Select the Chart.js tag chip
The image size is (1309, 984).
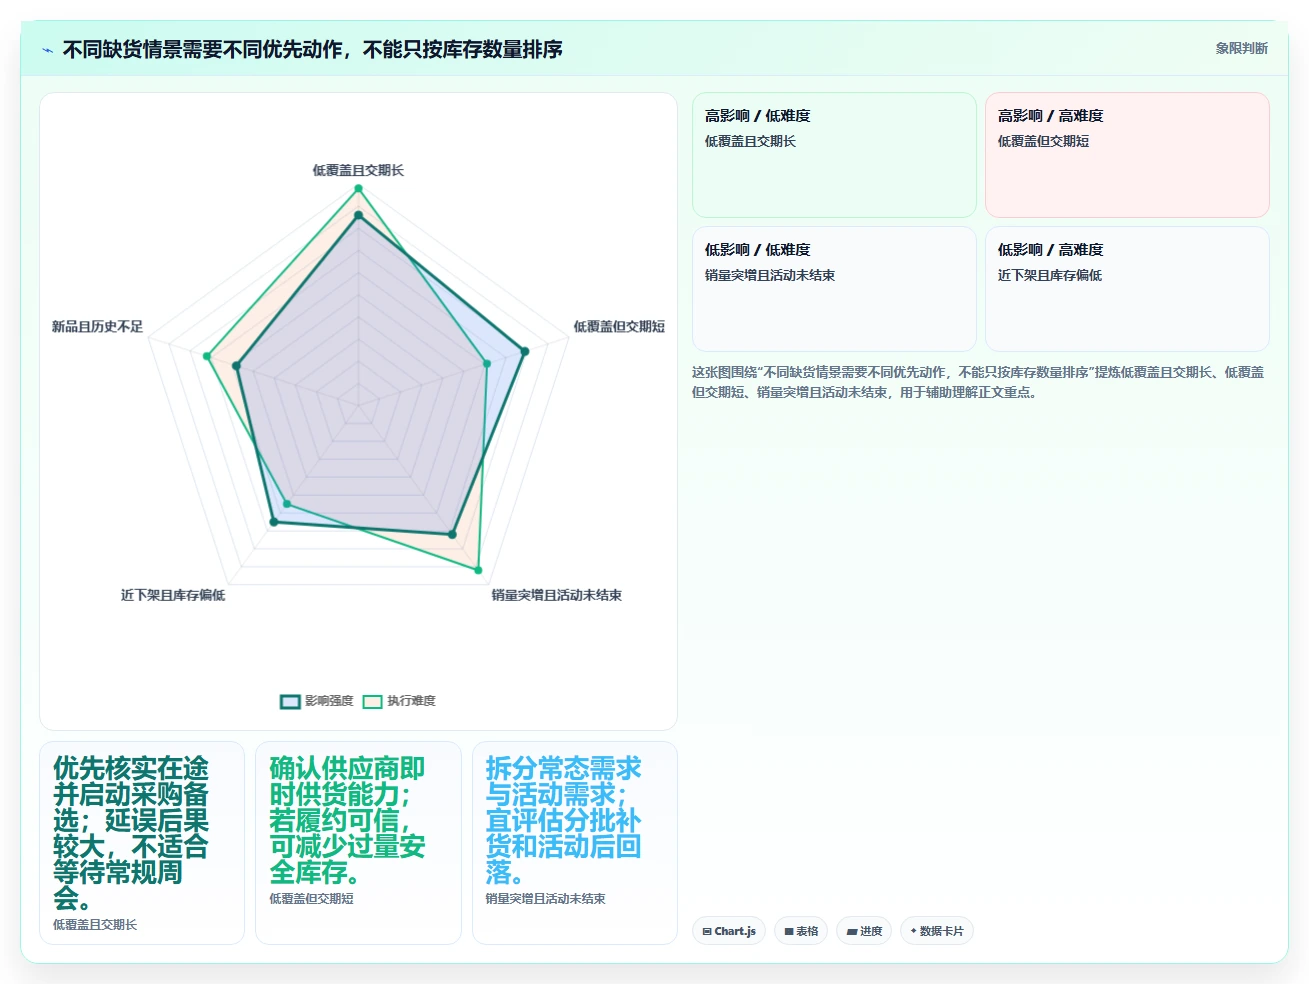pyautogui.click(x=729, y=931)
